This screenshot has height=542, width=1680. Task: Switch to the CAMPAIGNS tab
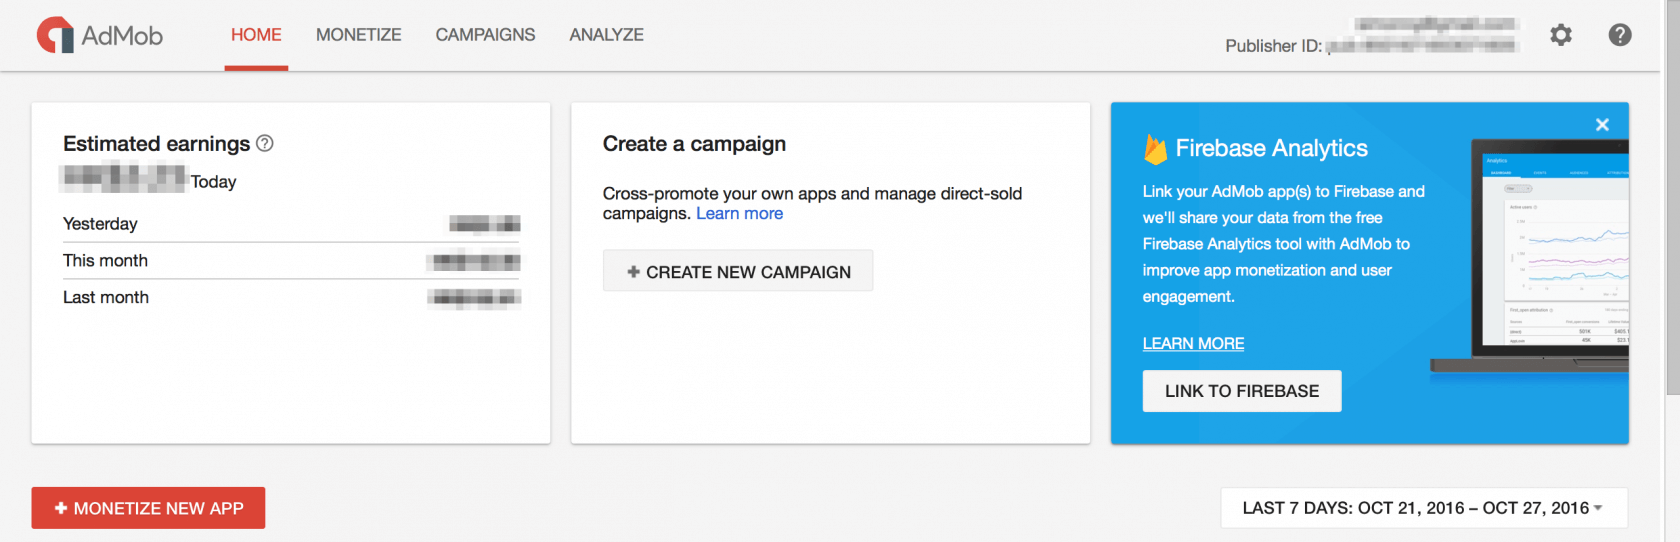tap(485, 35)
